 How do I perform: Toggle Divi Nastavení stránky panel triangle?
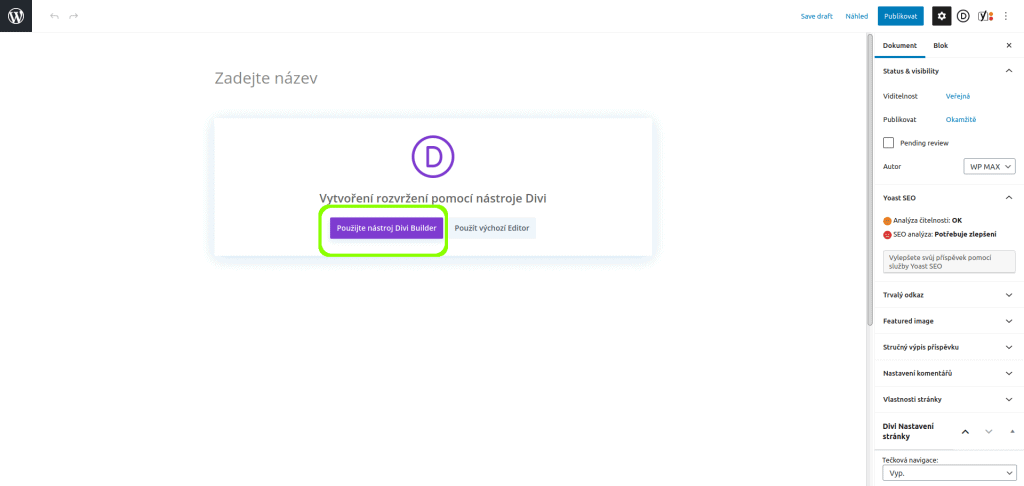(x=1012, y=432)
